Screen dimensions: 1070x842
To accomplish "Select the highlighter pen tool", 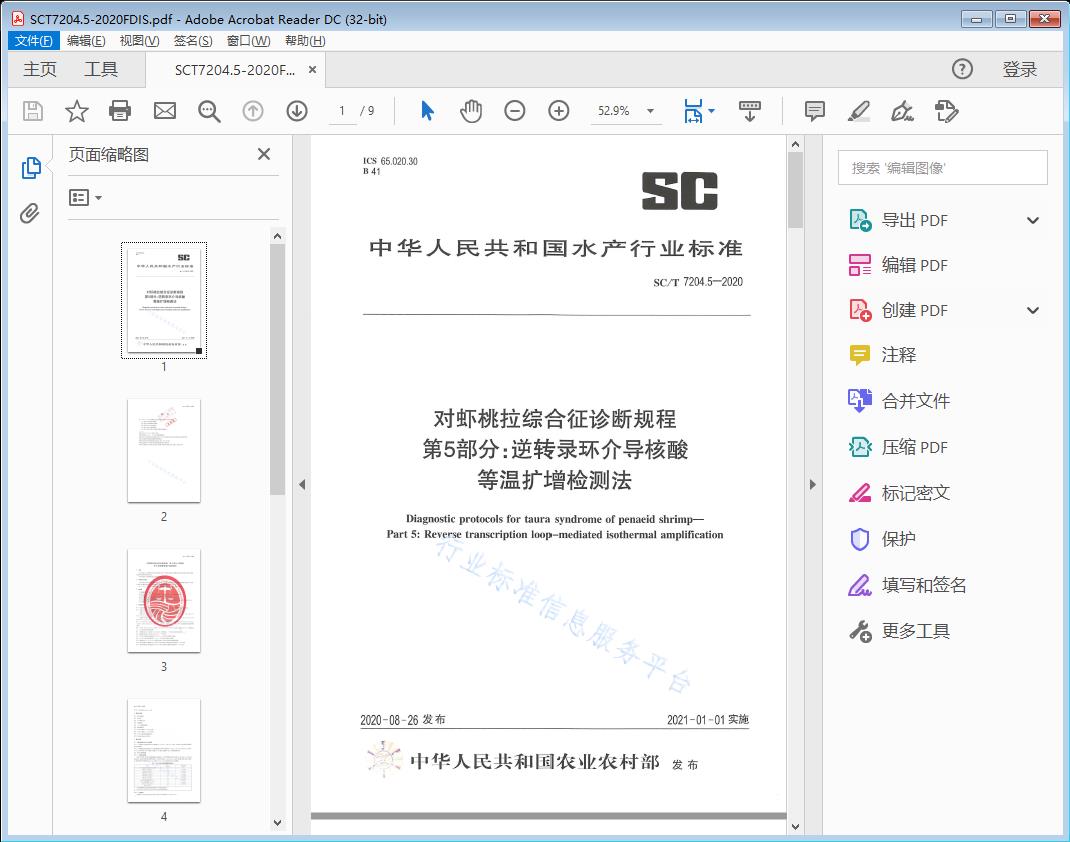I will point(858,111).
